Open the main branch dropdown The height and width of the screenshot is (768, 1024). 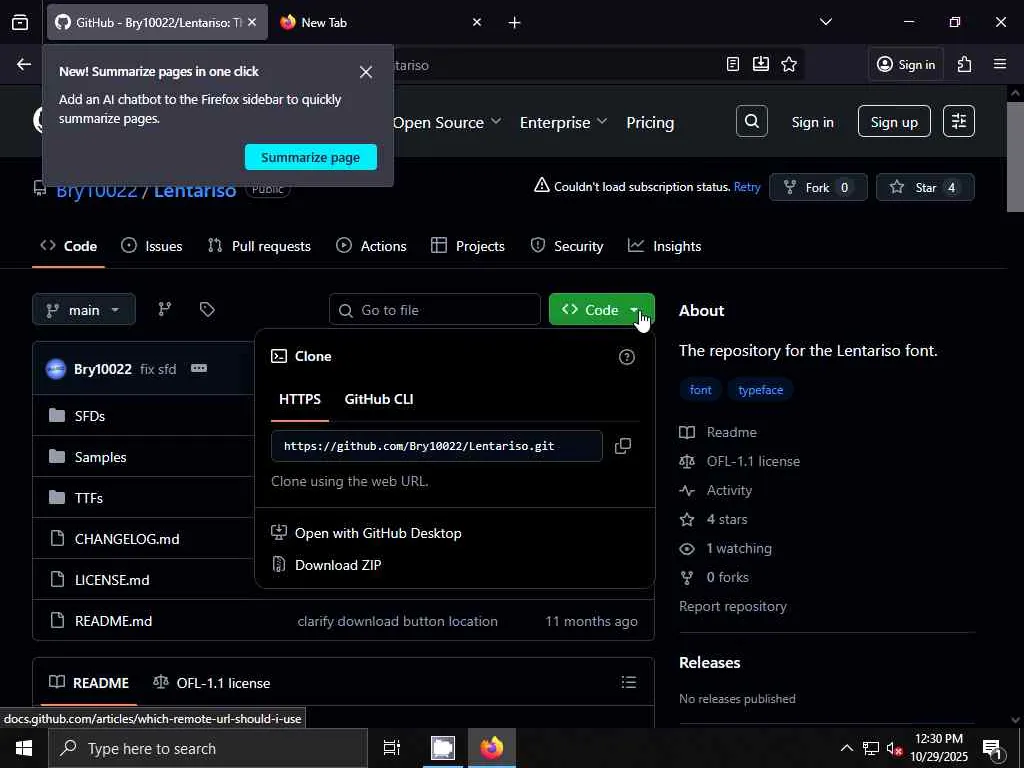point(84,310)
